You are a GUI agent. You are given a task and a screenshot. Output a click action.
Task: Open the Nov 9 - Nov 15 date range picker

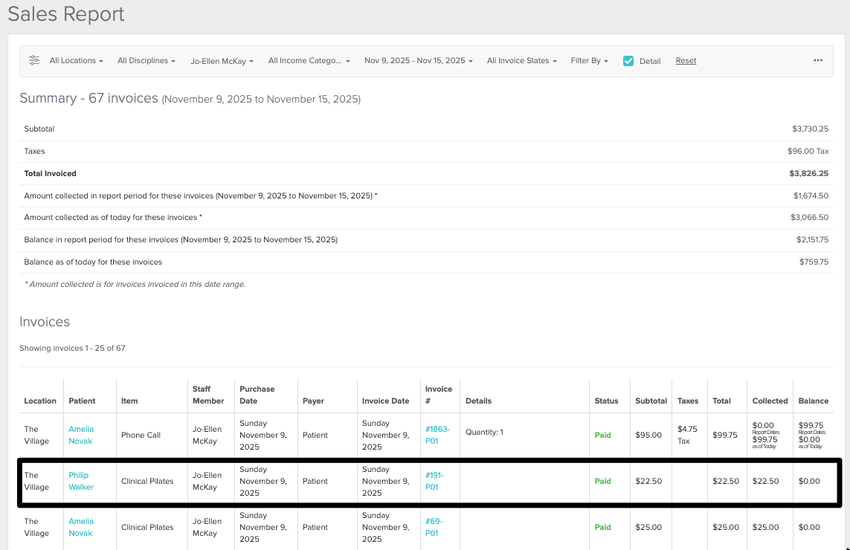tap(418, 61)
